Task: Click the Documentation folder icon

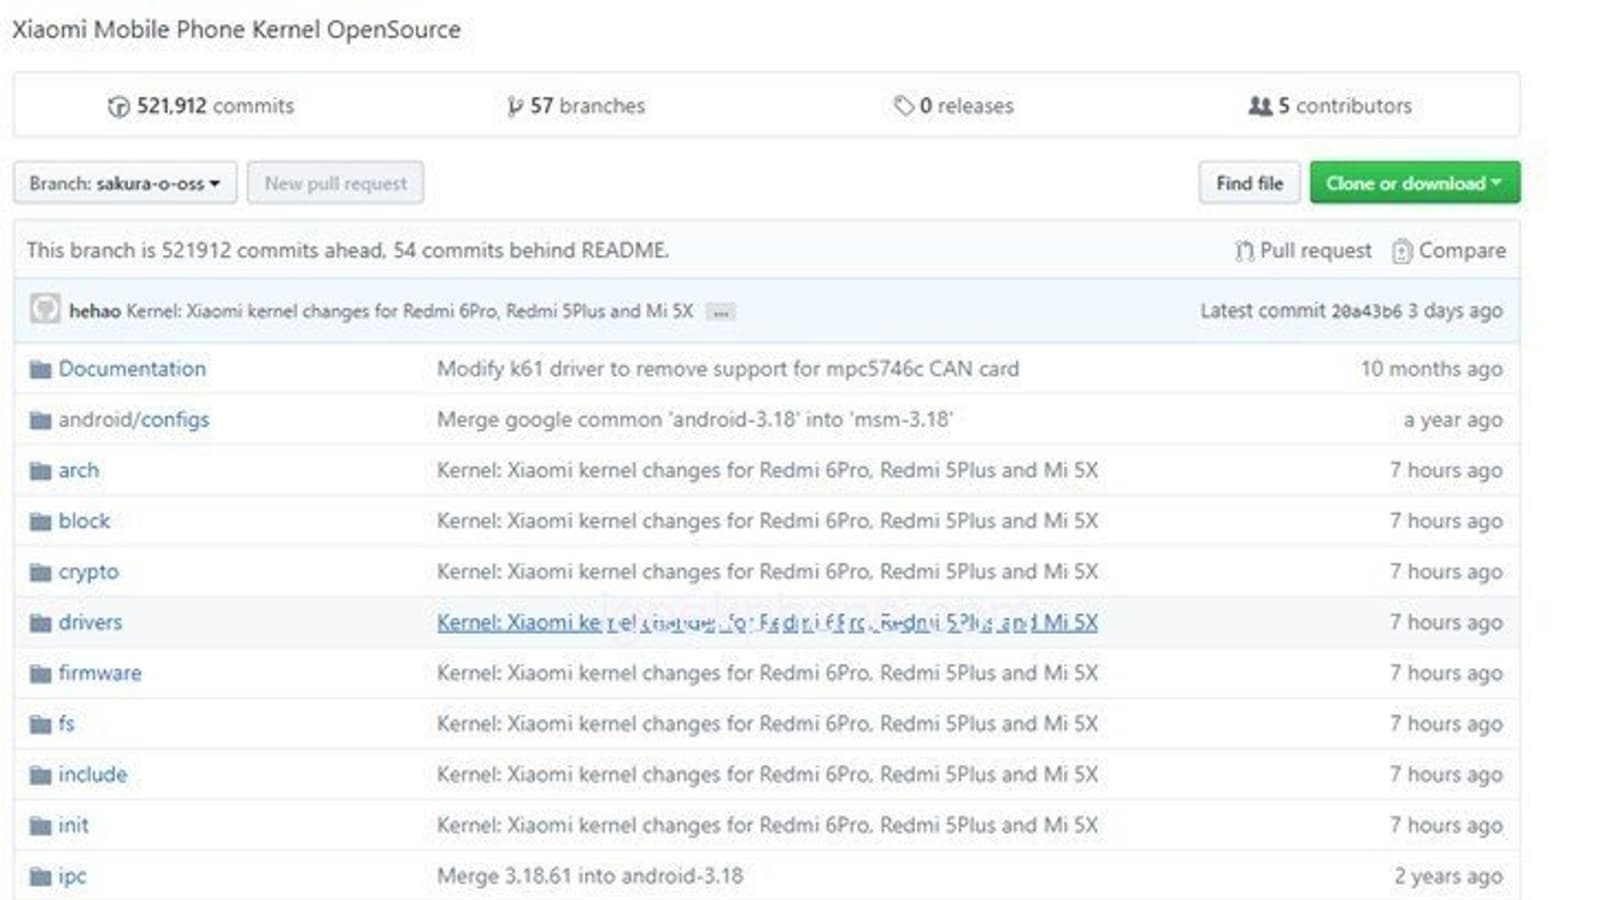Action: tap(40, 370)
